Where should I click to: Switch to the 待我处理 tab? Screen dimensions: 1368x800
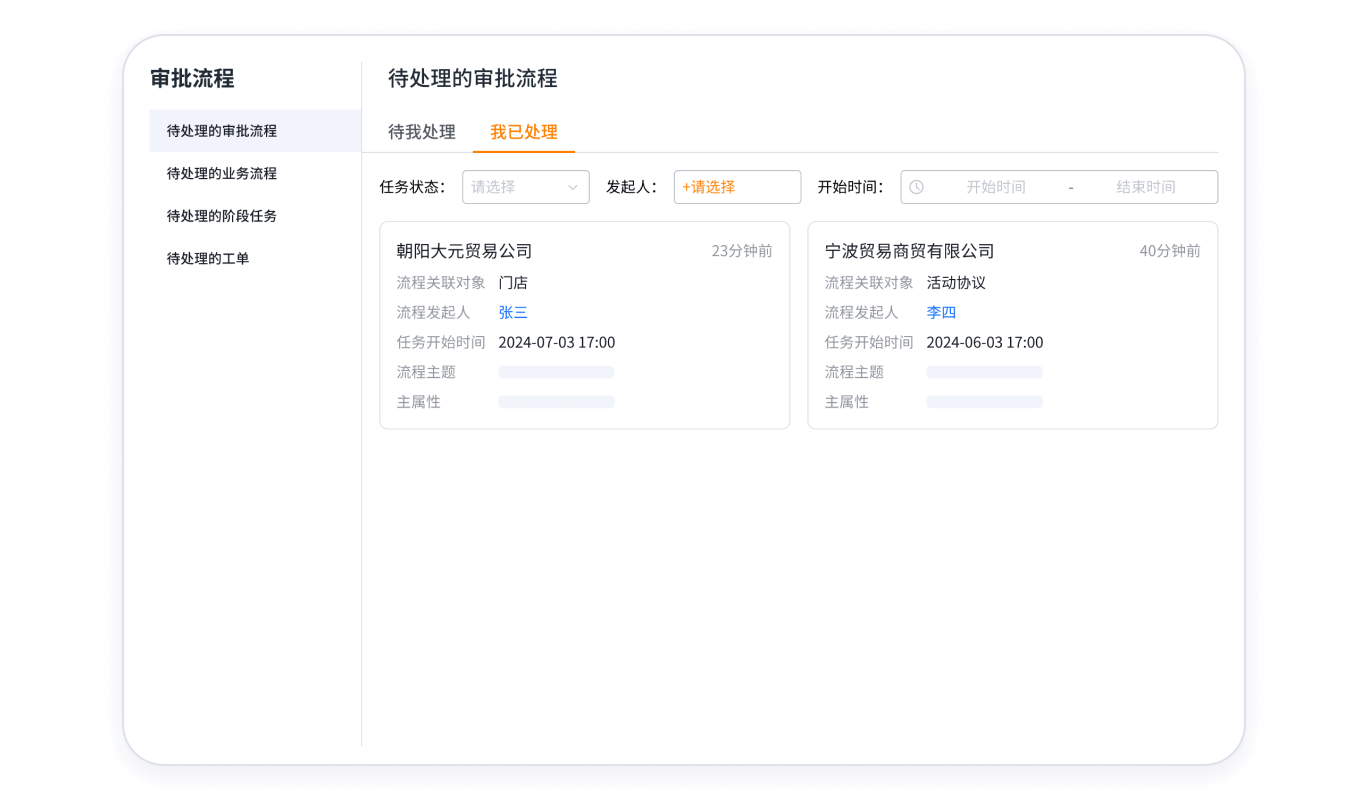coord(421,131)
